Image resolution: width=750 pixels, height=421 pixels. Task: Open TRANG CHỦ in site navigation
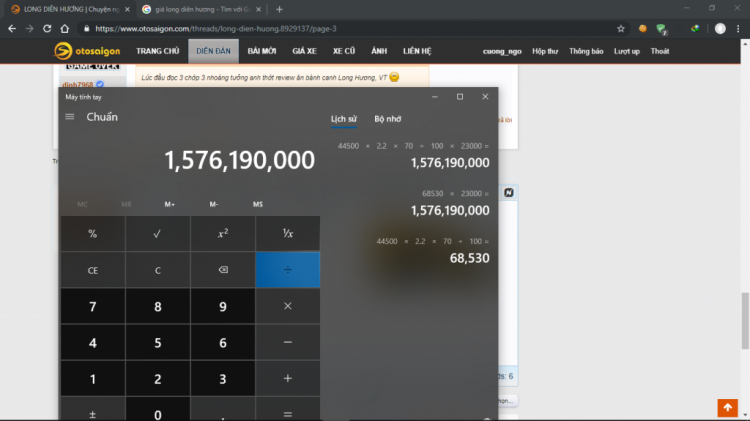coord(157,51)
